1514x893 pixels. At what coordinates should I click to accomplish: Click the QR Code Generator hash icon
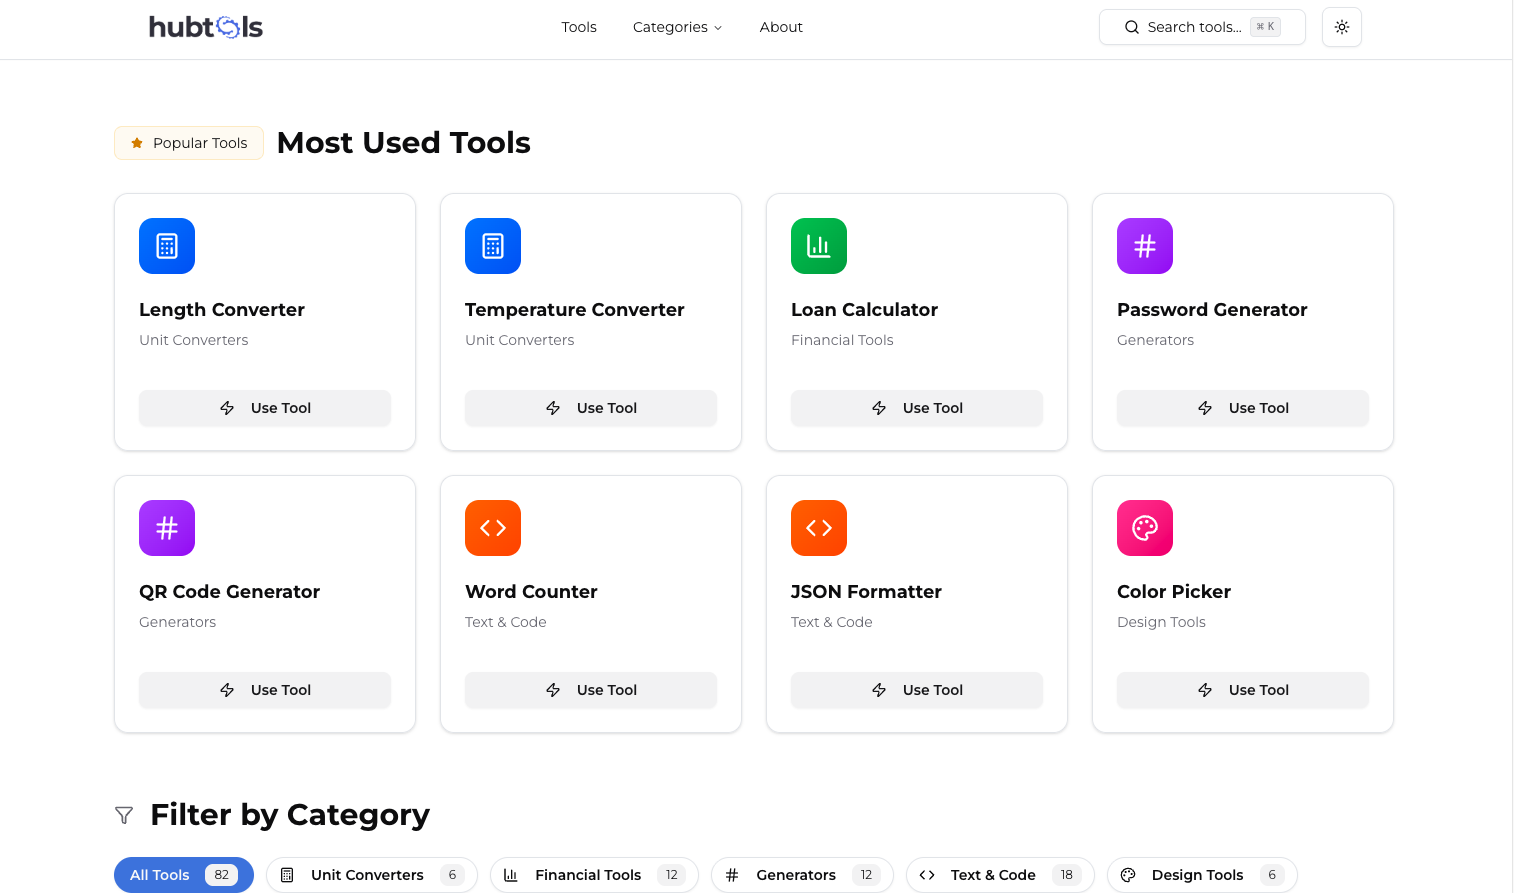pyautogui.click(x=166, y=528)
